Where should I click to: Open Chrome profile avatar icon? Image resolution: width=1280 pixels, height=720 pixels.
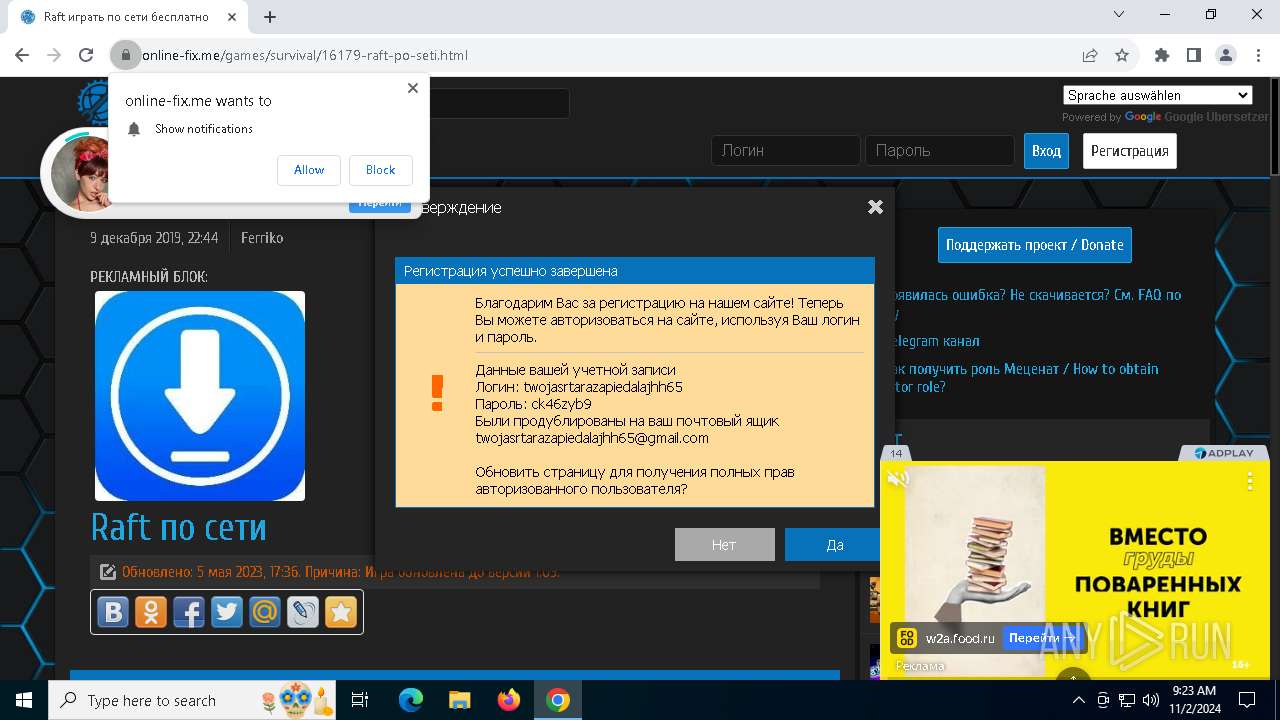click(1225, 55)
